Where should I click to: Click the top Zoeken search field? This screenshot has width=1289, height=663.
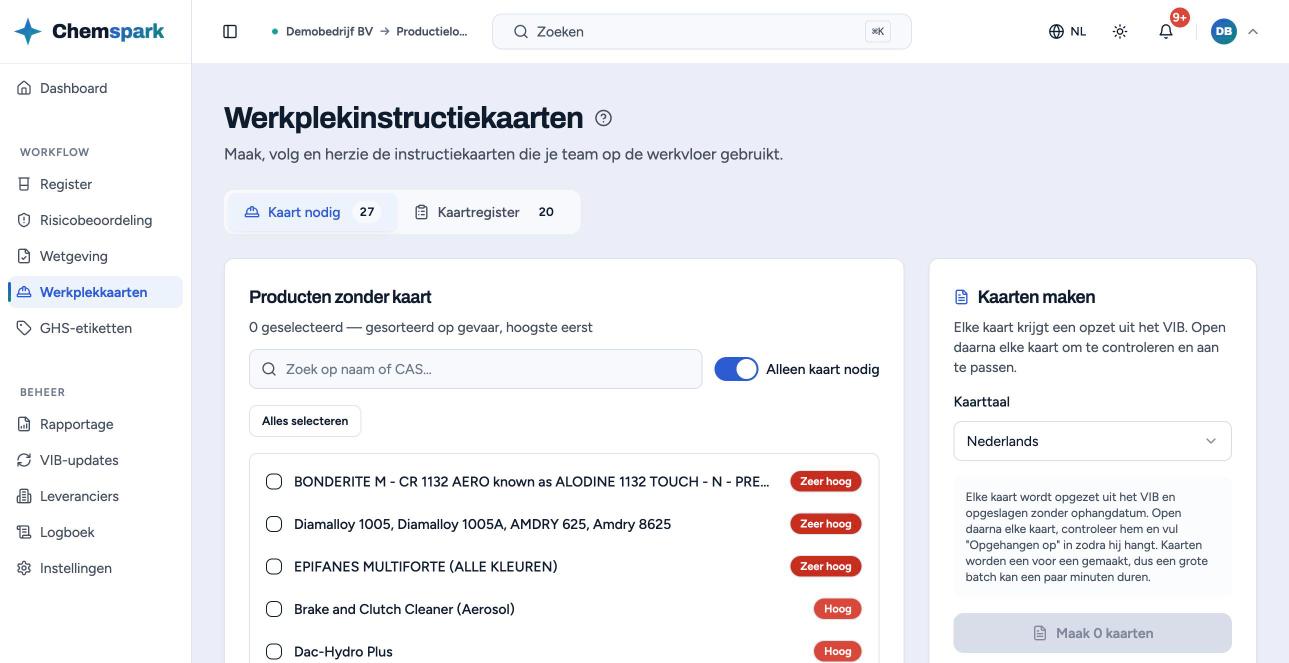pos(701,31)
